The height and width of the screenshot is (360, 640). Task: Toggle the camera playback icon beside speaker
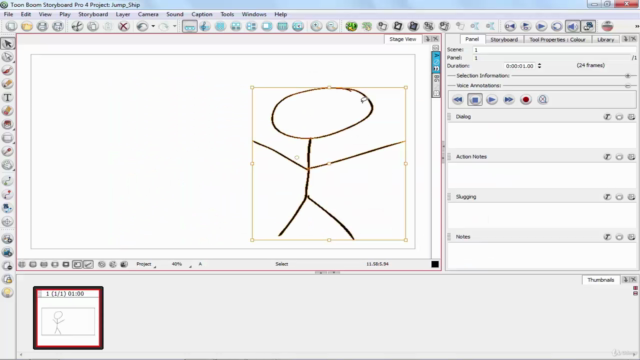[588, 27]
